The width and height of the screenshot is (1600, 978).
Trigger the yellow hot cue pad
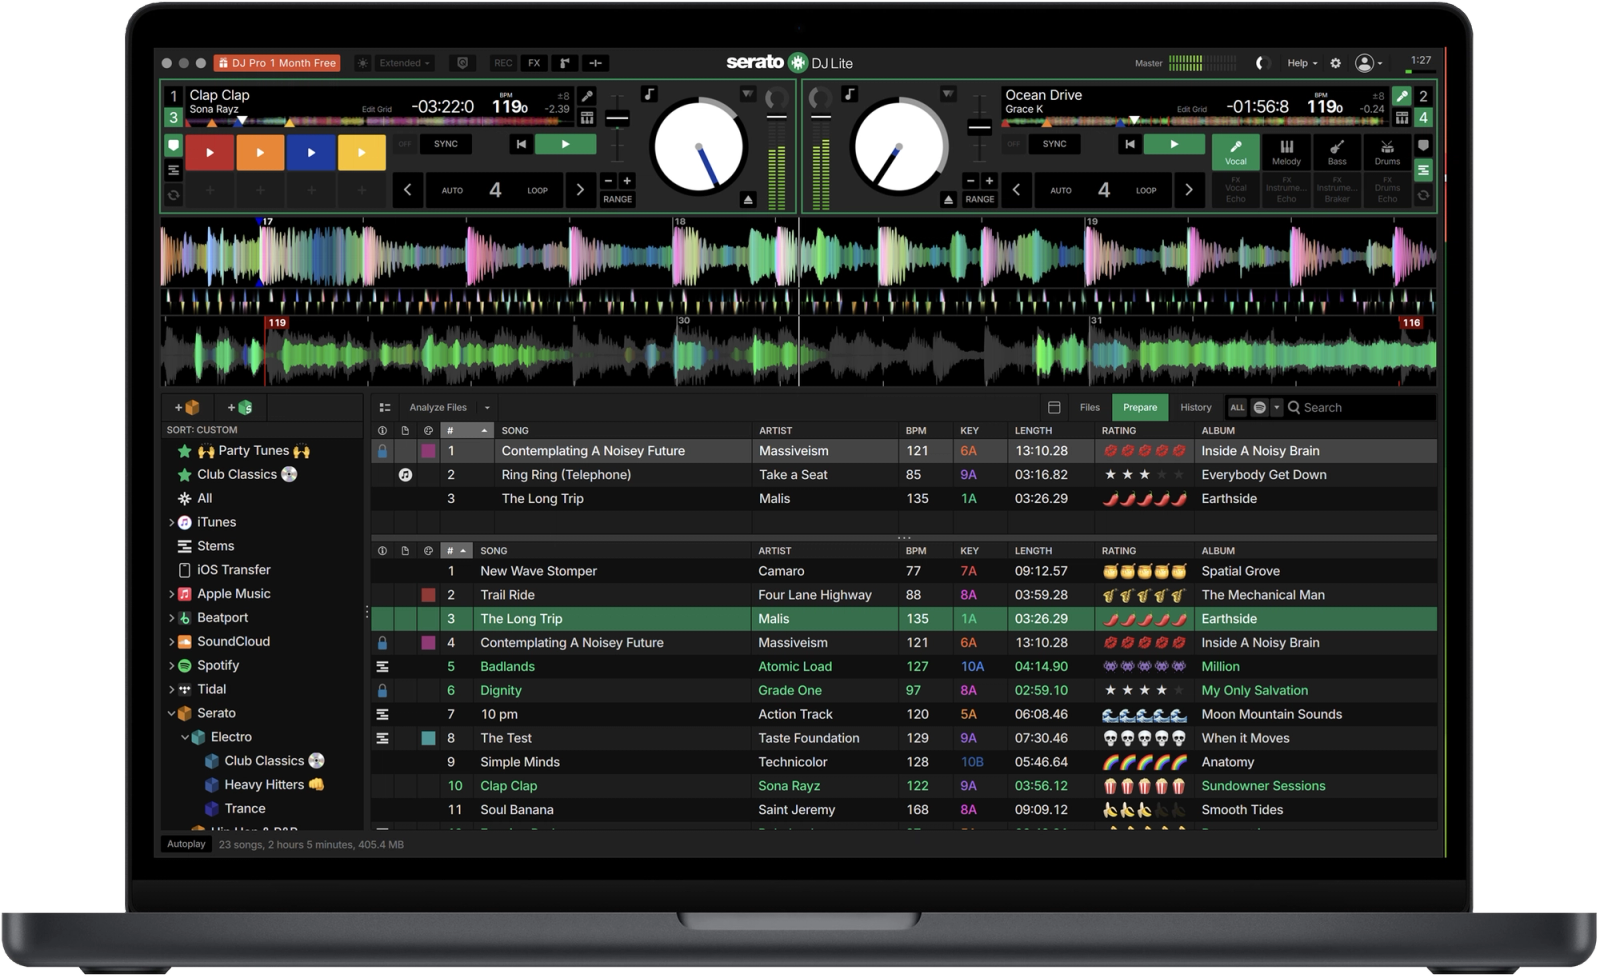pyautogui.click(x=361, y=152)
